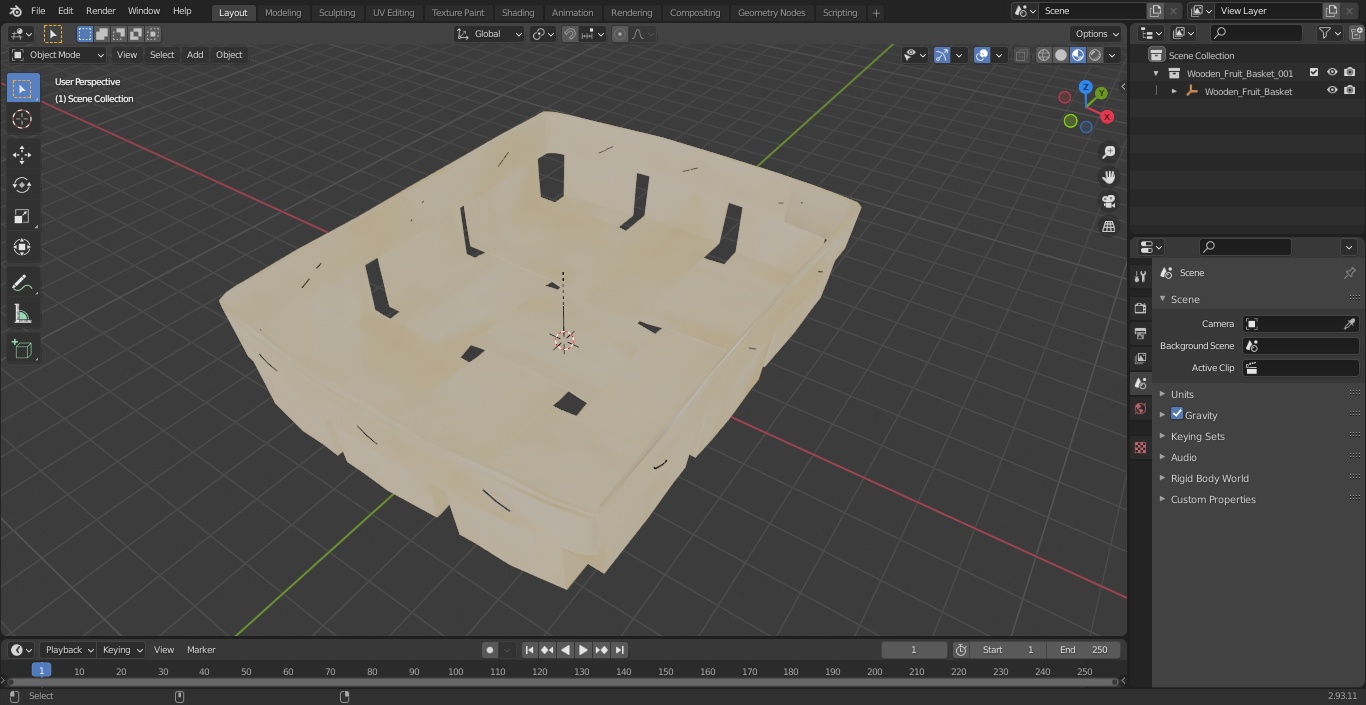The image size is (1366, 705).
Task: Disable Wooden_Fruit_Basket object in renders
Action: 1350,91
